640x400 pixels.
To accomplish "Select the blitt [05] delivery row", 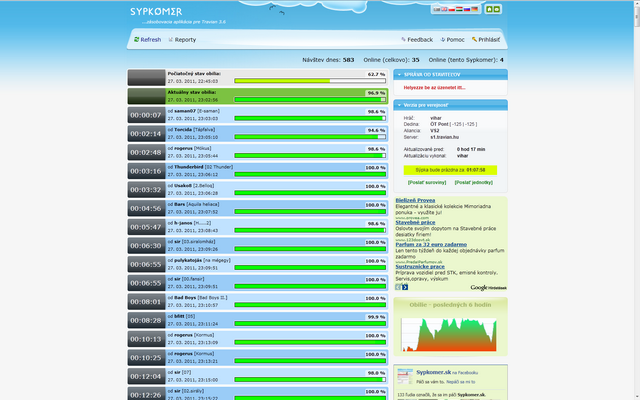I will click(x=258, y=320).
